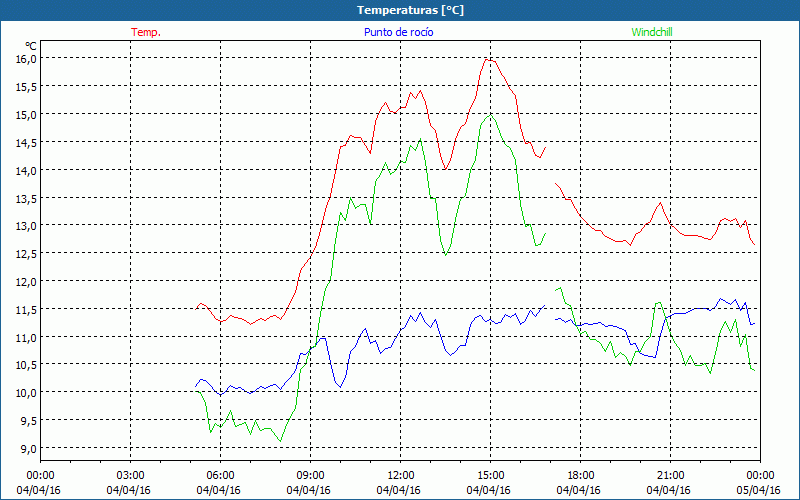Click the green windchill curve peak near 15:00

coord(490,115)
